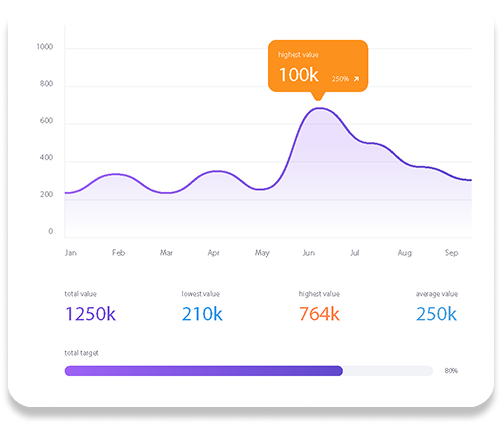Click the 1250k total value figure

(x=90, y=314)
